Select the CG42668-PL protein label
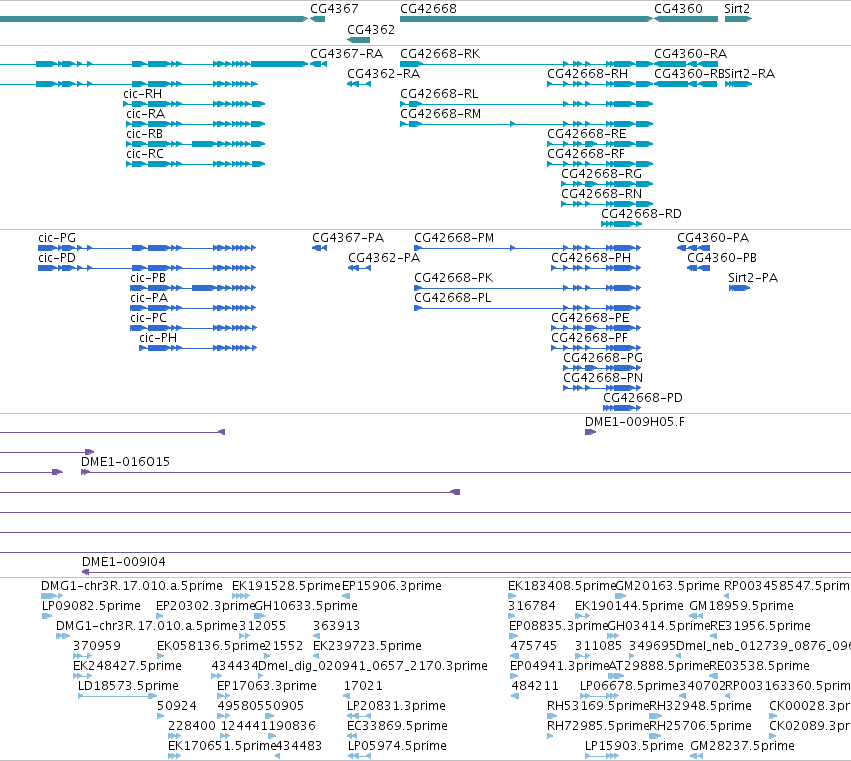This screenshot has width=851, height=761. tap(453, 298)
